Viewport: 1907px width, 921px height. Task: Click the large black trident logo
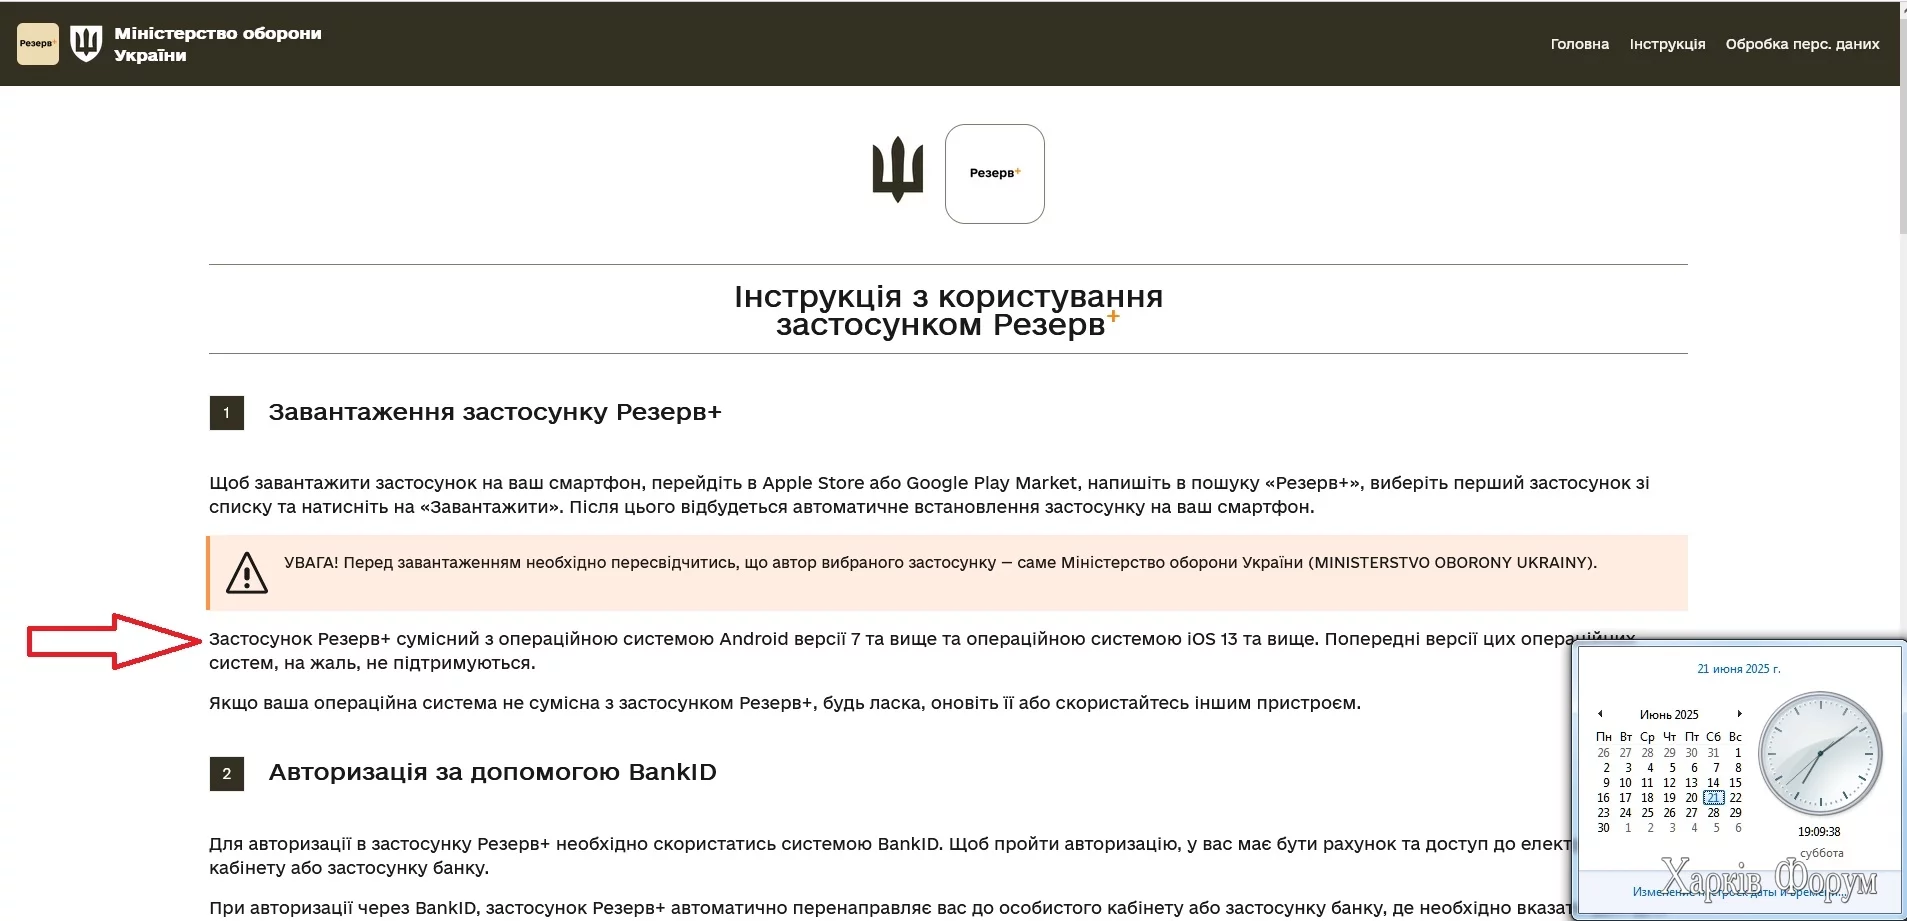point(898,170)
